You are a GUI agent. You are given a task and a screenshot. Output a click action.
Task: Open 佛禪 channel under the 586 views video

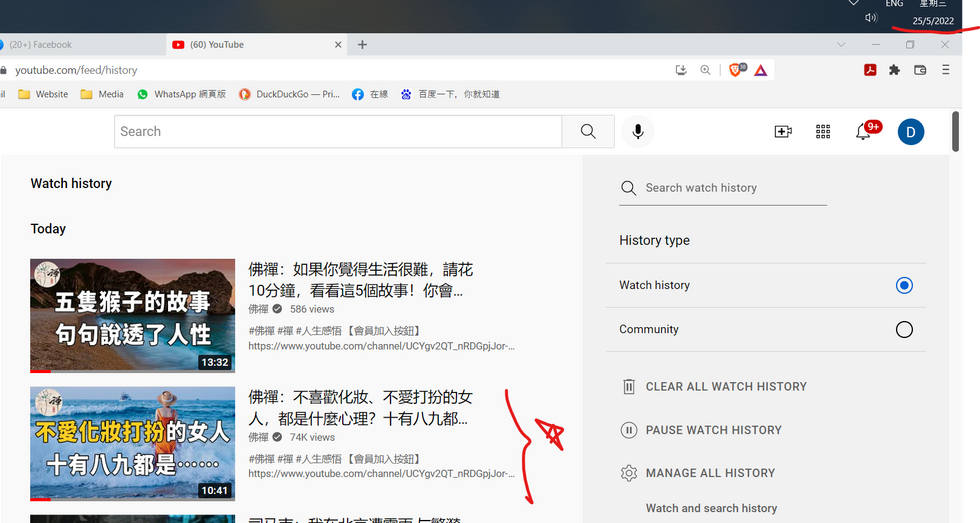[x=258, y=309]
